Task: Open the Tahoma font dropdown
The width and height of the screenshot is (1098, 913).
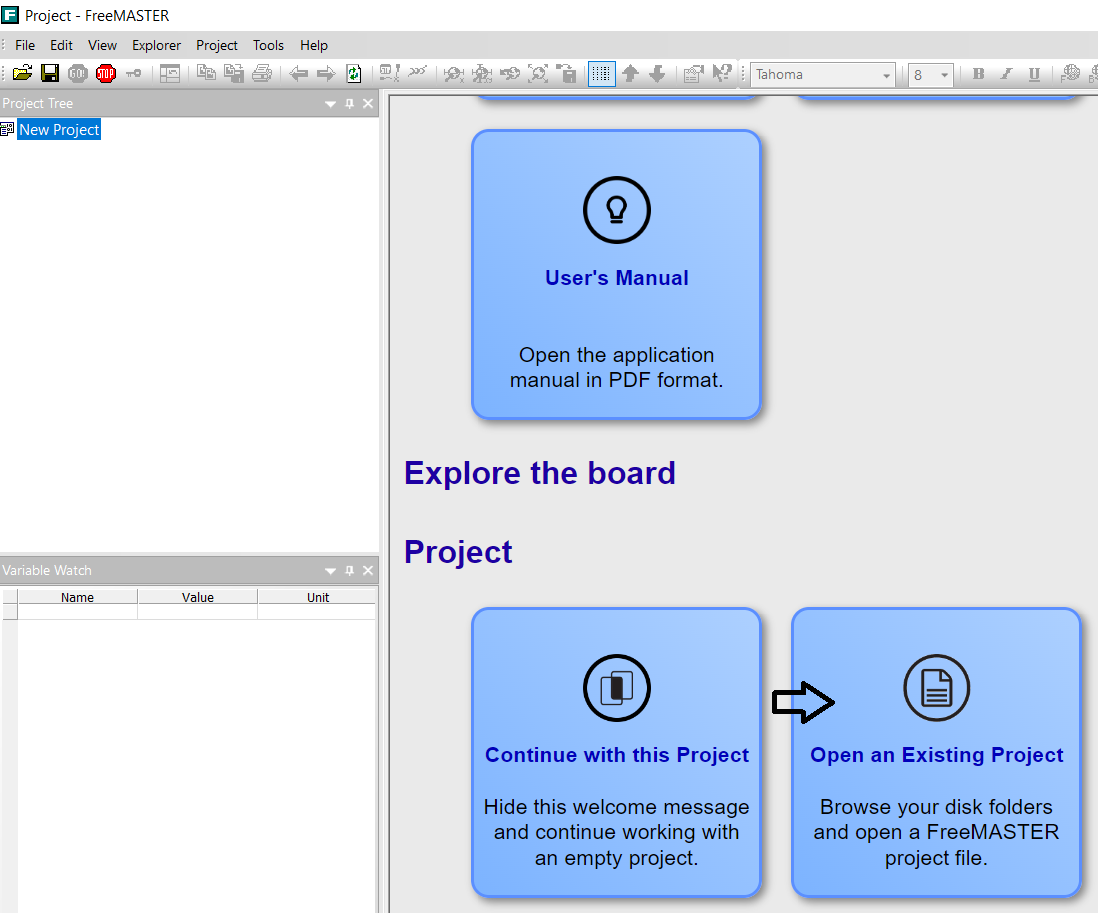Action: (886, 75)
